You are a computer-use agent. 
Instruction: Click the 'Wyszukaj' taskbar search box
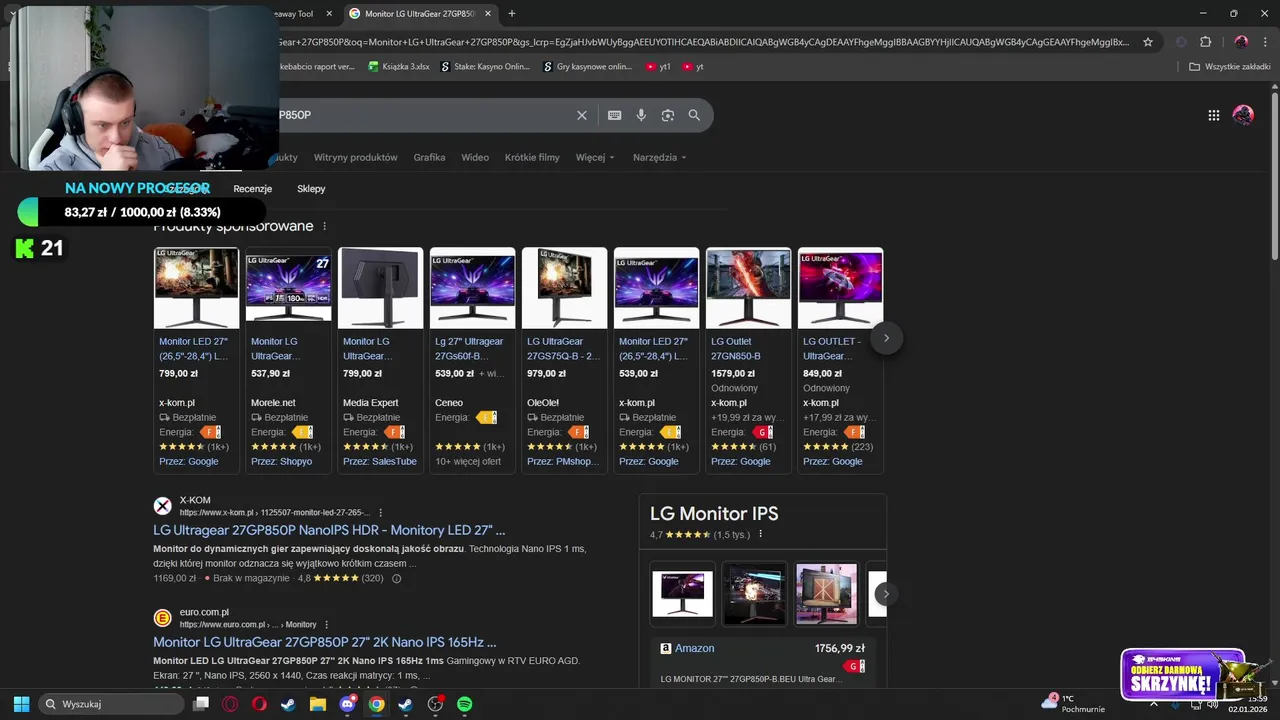pyautogui.click(x=111, y=704)
